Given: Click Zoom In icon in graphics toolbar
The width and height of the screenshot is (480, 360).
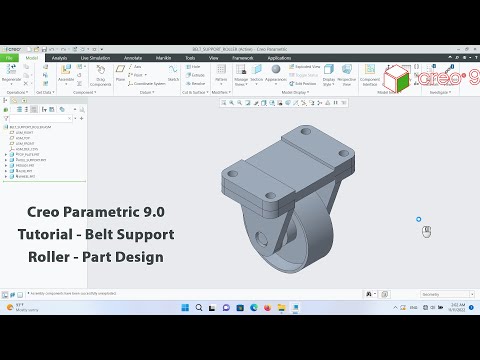Looking at the screenshot, I should point(232,103).
